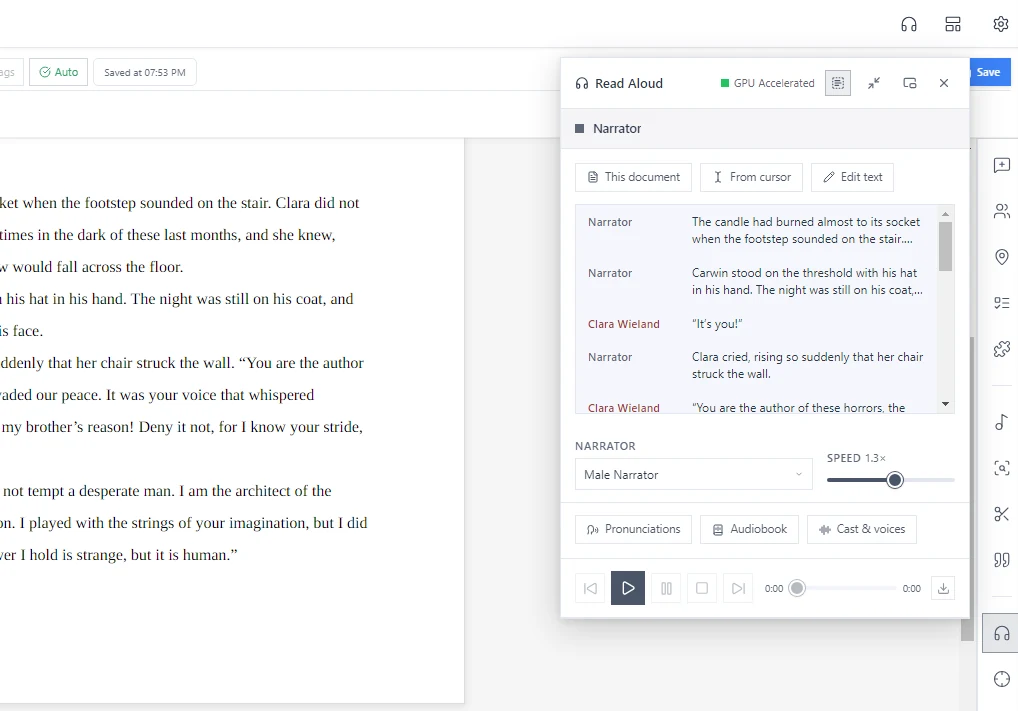The width and height of the screenshot is (1018, 711).
Task: Open the comments icon in right sidebar
Action: 1002,165
